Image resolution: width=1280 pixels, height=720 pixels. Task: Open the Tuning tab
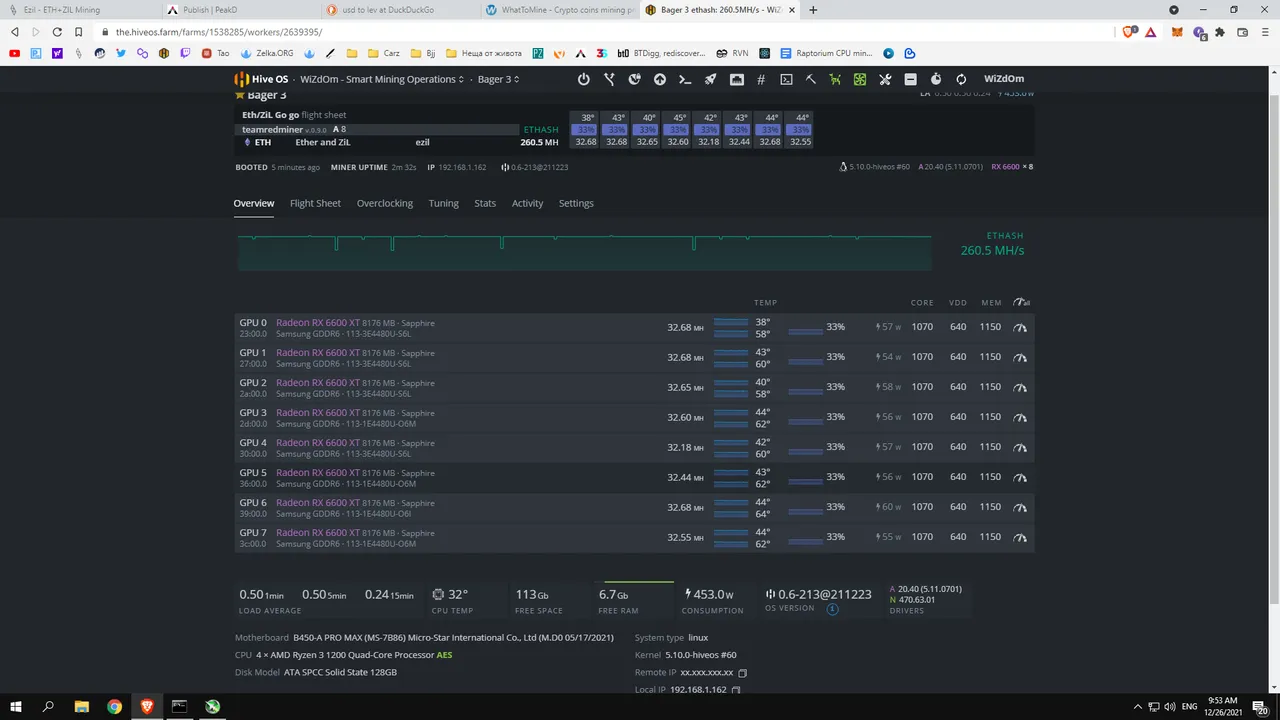coord(444,203)
